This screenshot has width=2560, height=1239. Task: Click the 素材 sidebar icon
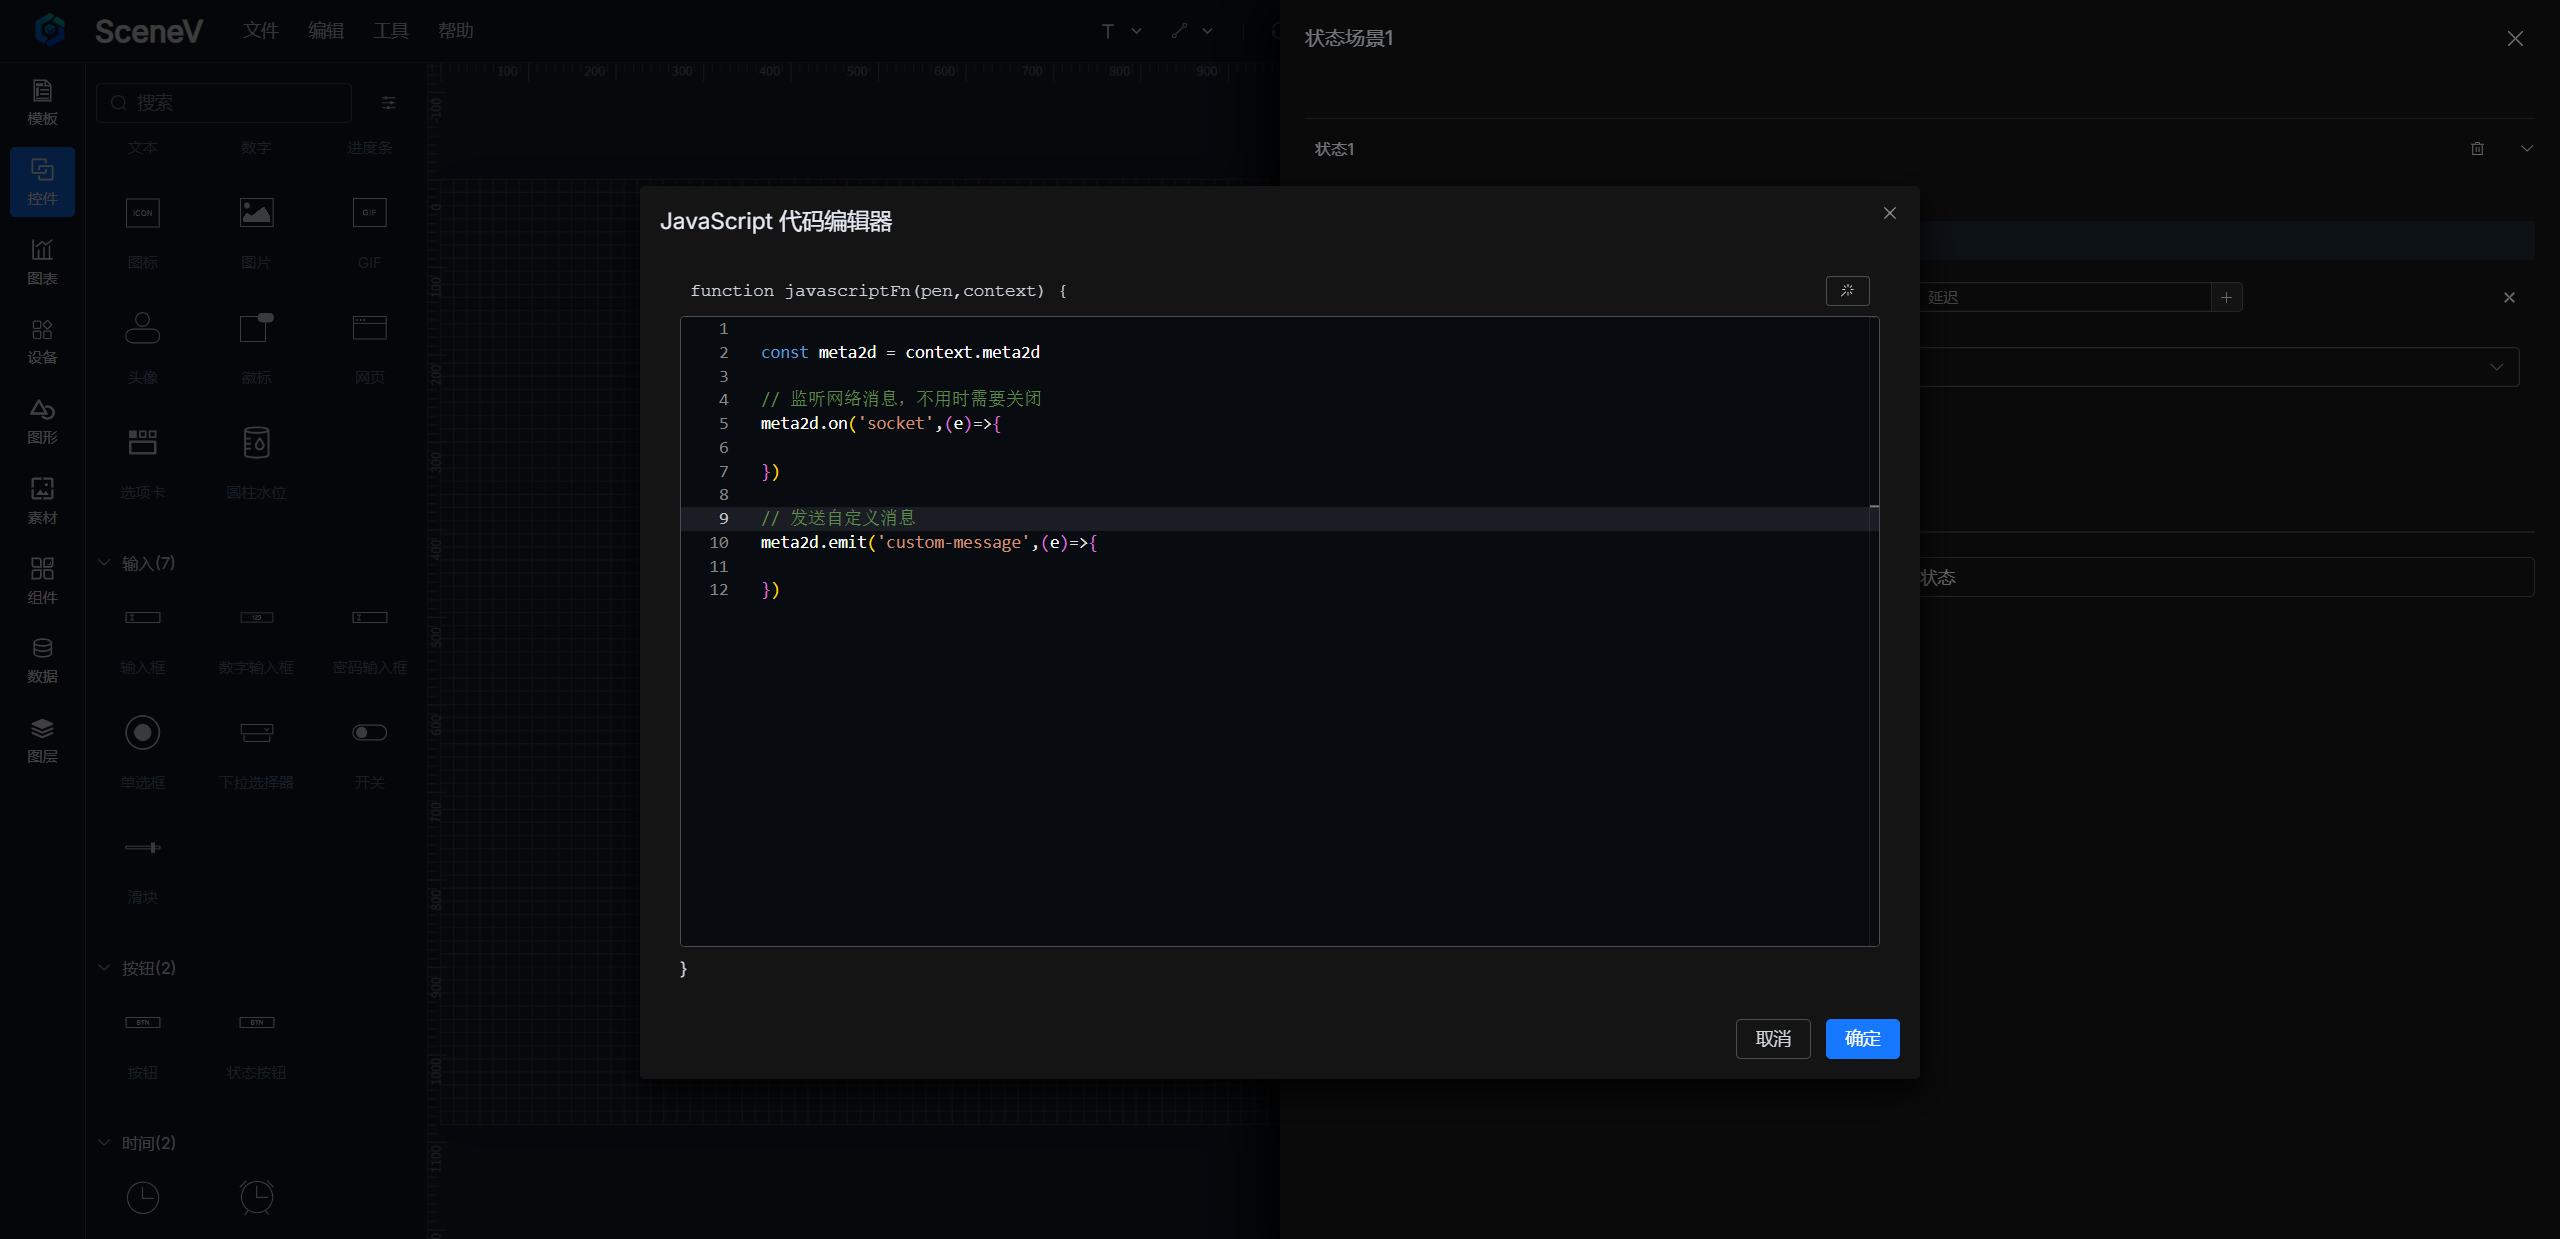point(42,500)
